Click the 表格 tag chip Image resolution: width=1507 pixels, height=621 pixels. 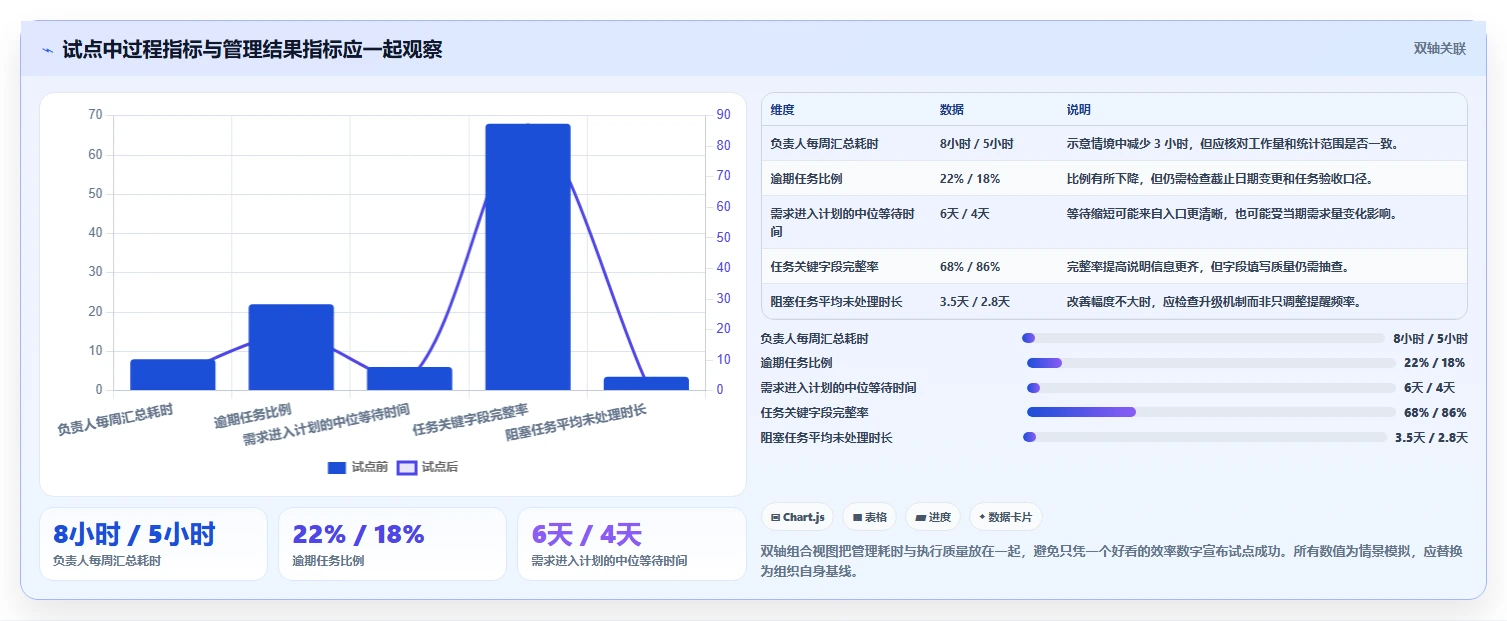870,517
